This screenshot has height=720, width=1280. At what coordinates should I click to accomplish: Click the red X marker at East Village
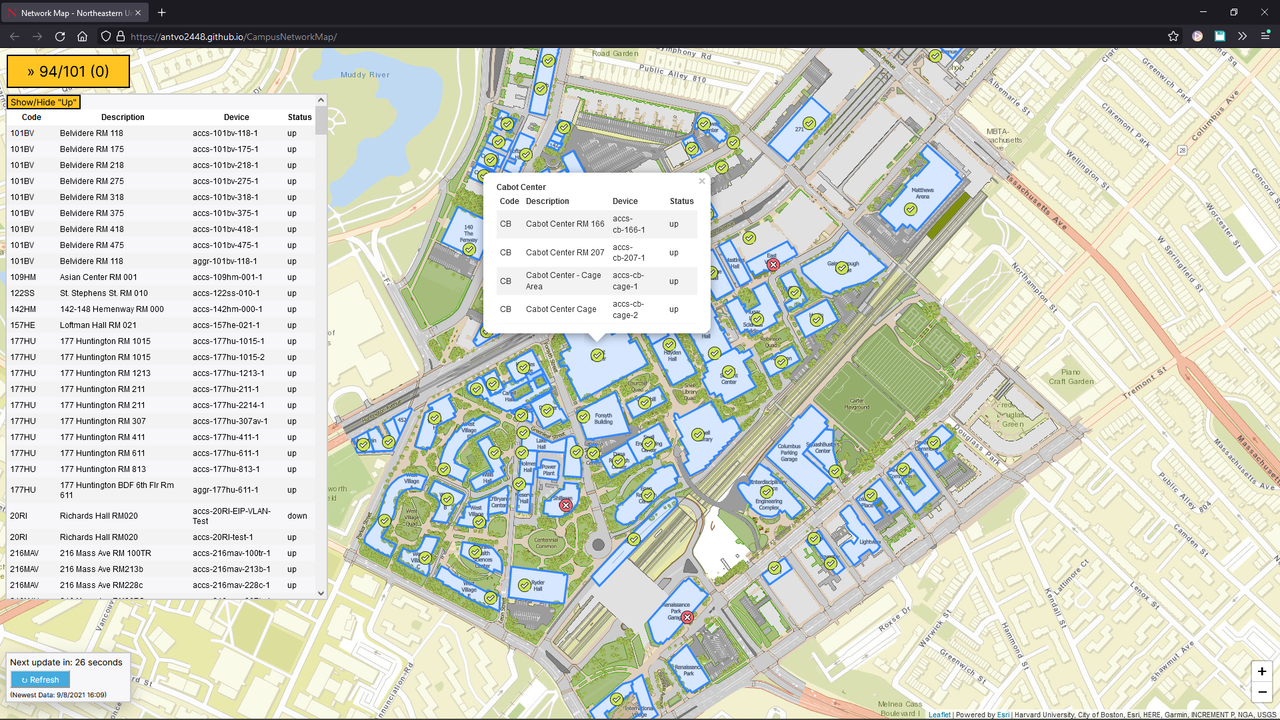click(x=773, y=264)
